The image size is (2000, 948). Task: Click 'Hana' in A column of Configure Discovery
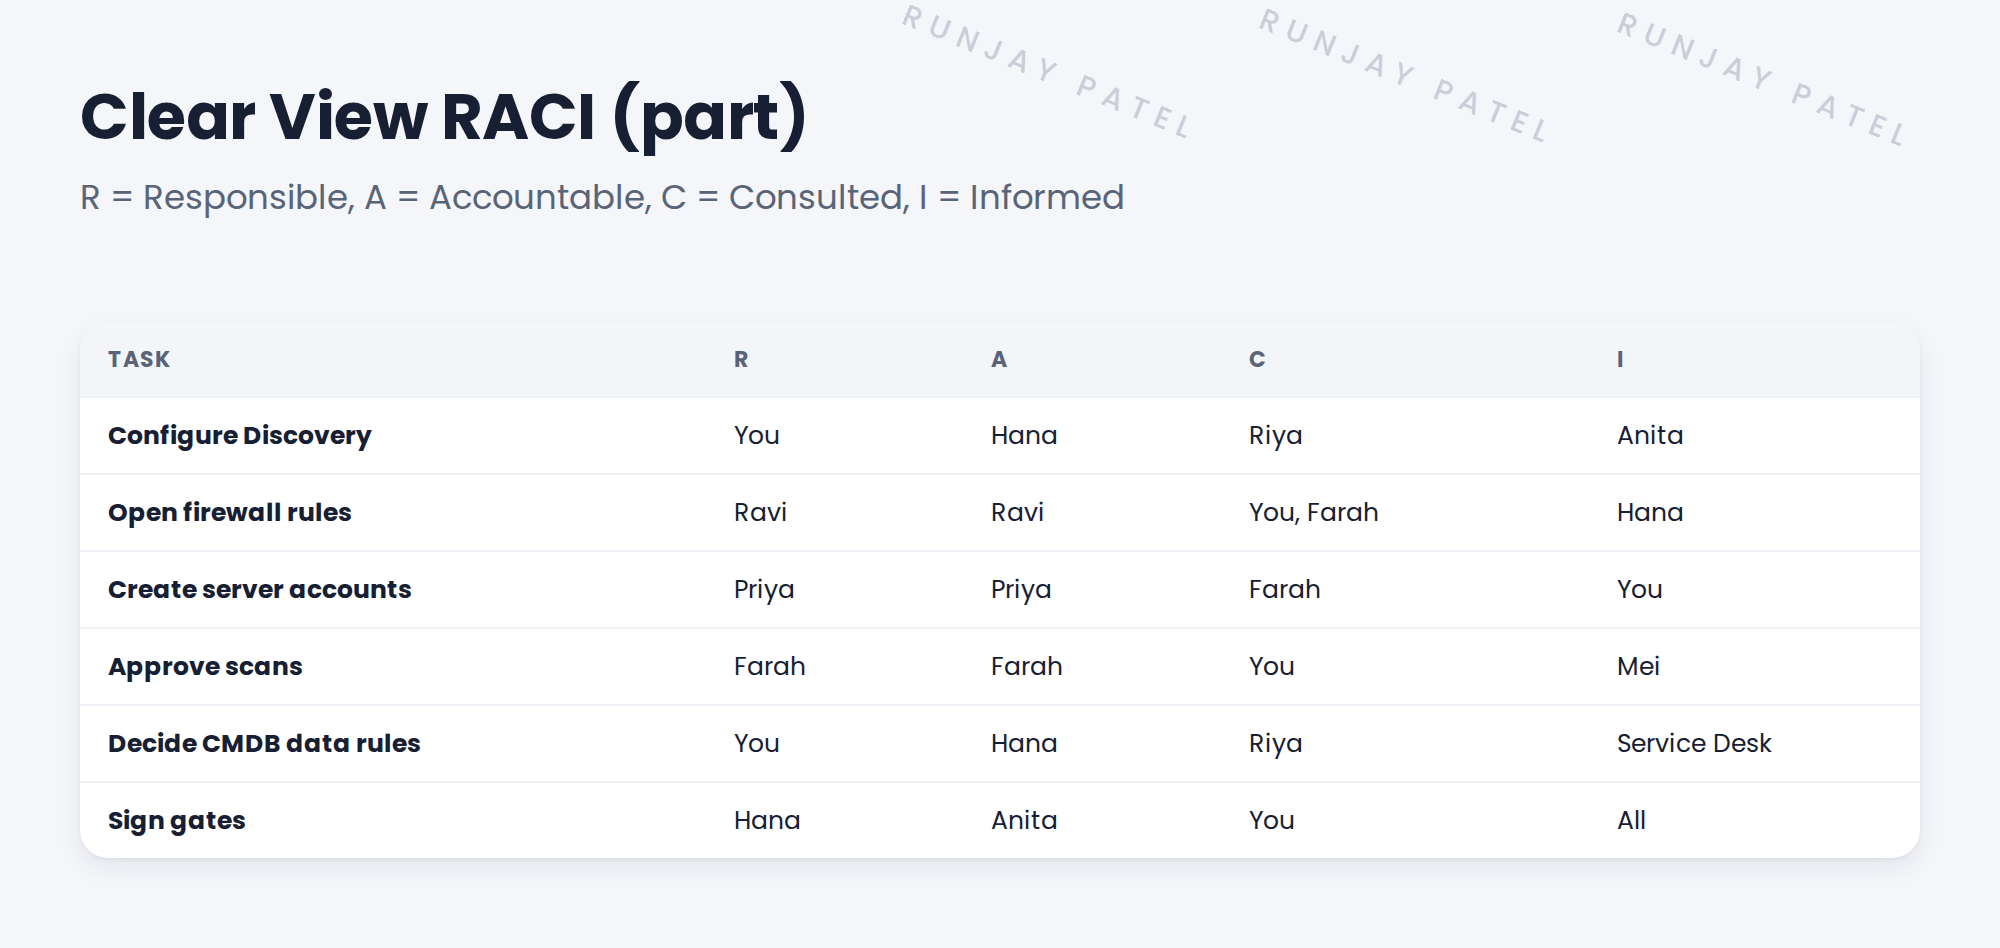(x=1024, y=435)
